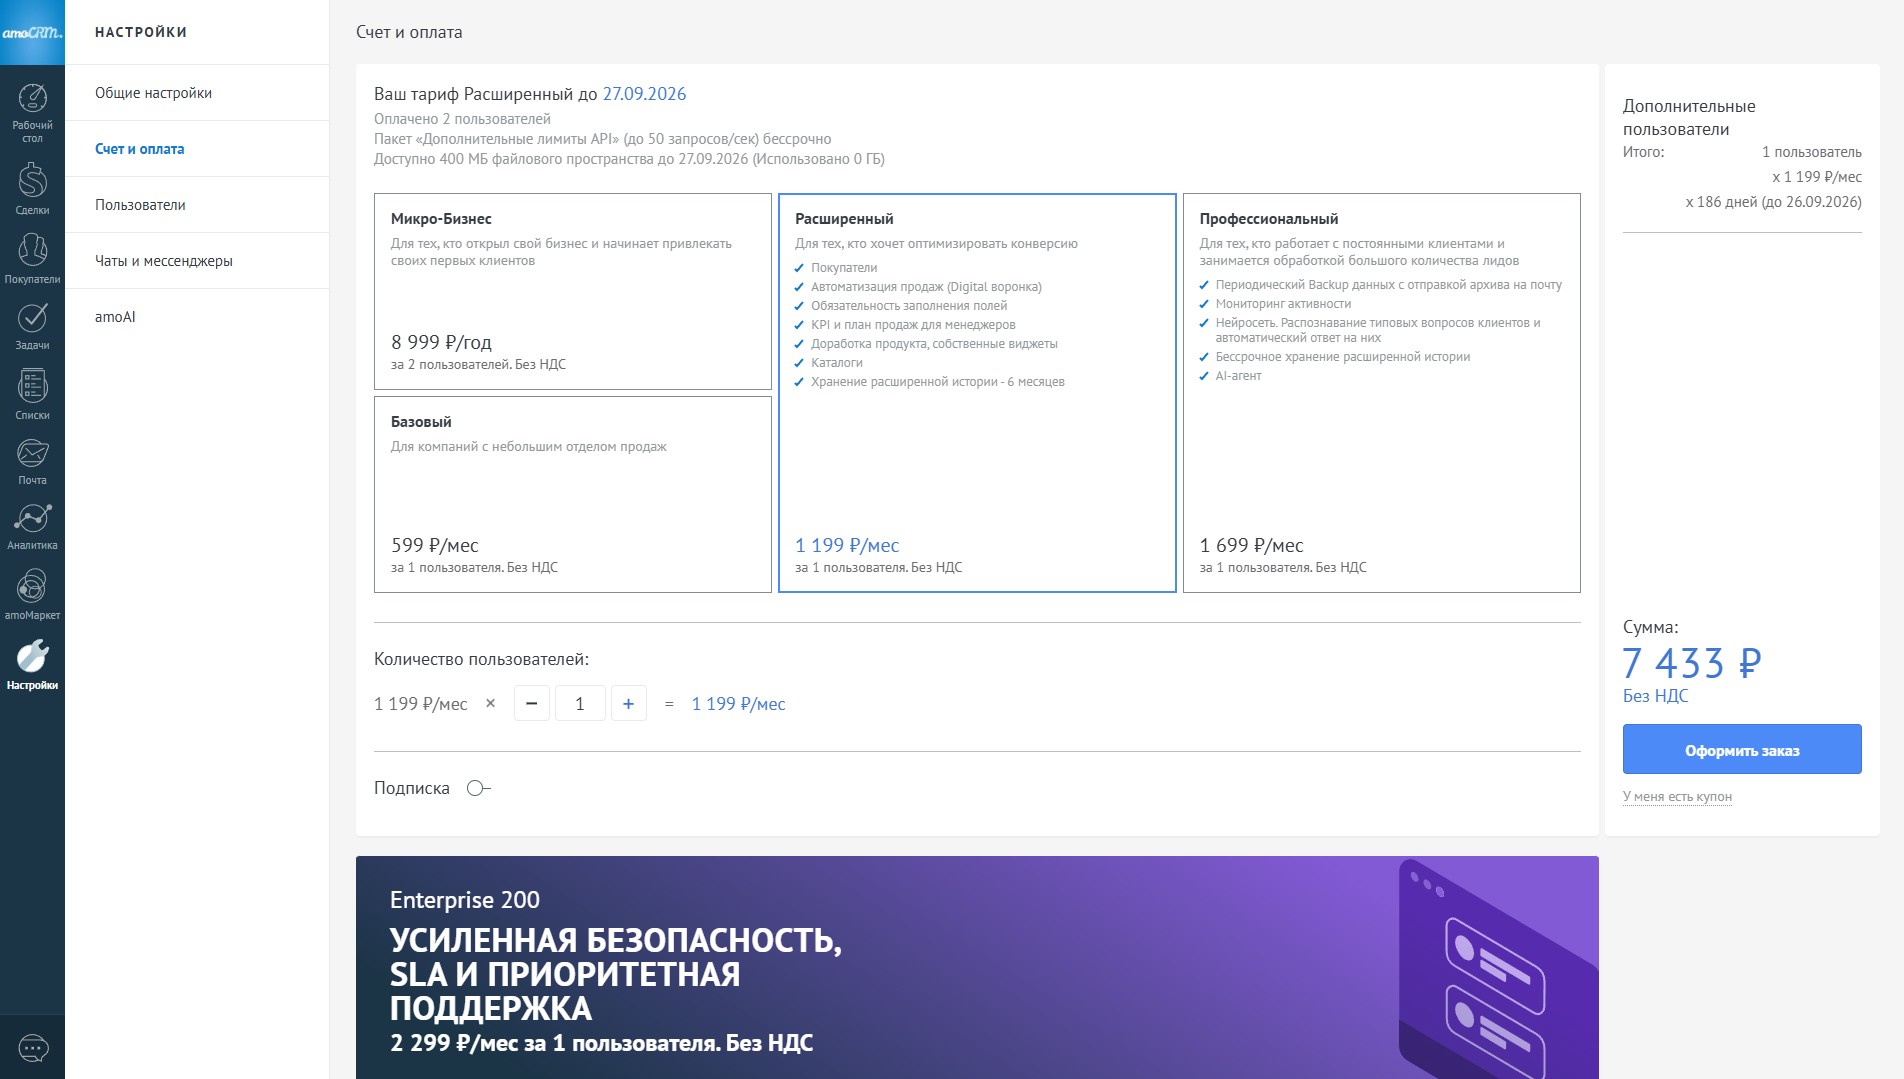Open Чаты и мессенджеры settings item
Viewport: 1904px width, 1079px height.
[x=163, y=261]
